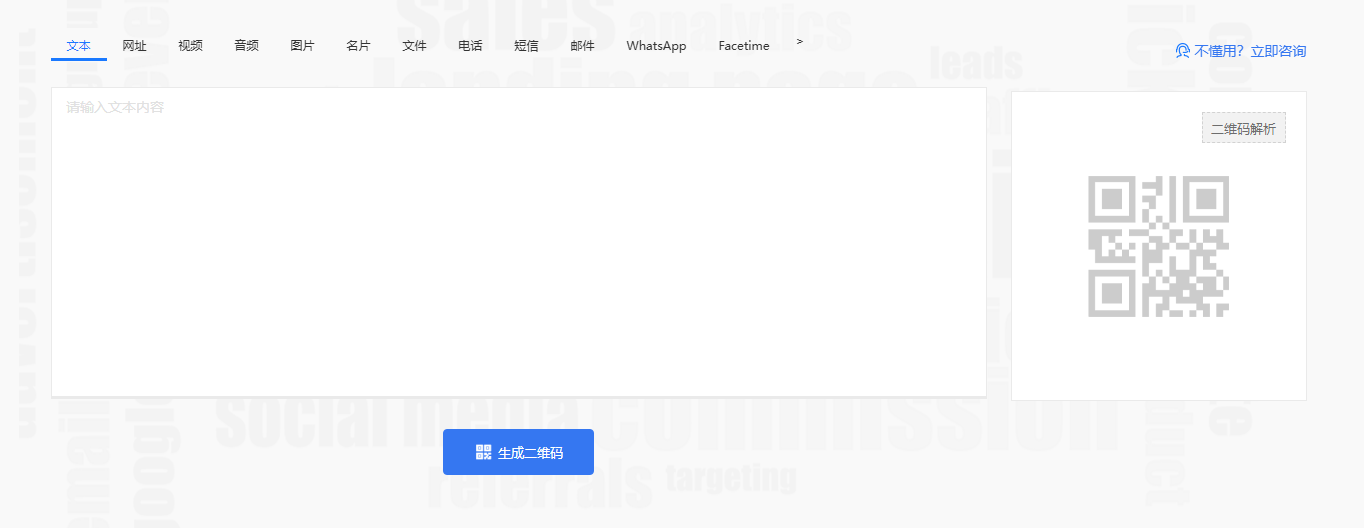Image resolution: width=1364 pixels, height=528 pixels.
Task: Open the WhatsApp tab
Action: tap(656, 46)
